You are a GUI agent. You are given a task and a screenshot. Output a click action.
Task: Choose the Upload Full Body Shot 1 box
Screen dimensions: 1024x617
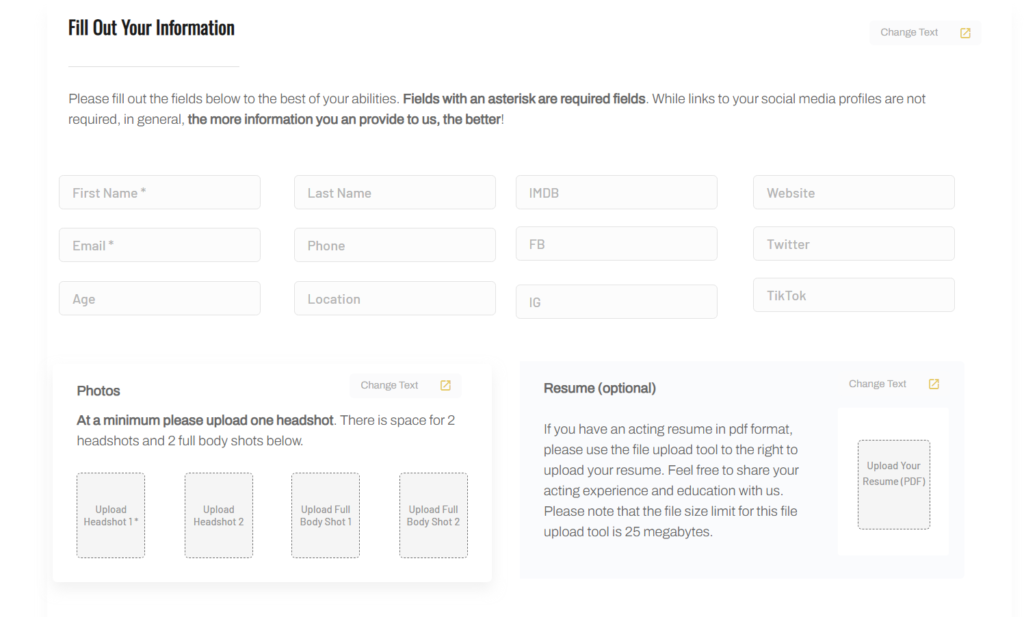[x=325, y=515]
